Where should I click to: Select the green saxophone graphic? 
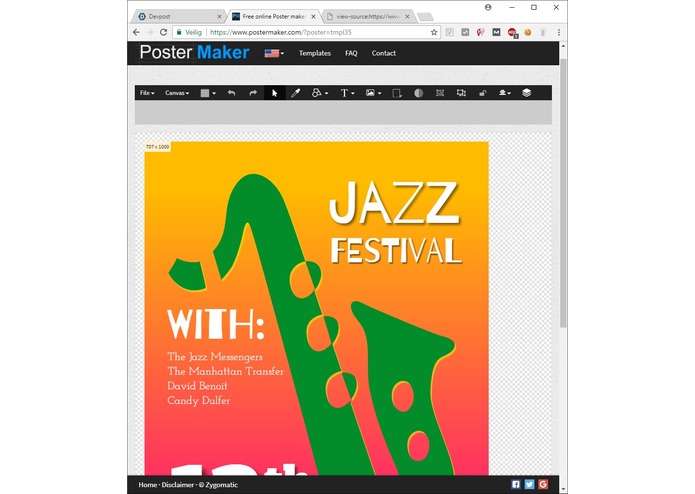tap(284, 284)
